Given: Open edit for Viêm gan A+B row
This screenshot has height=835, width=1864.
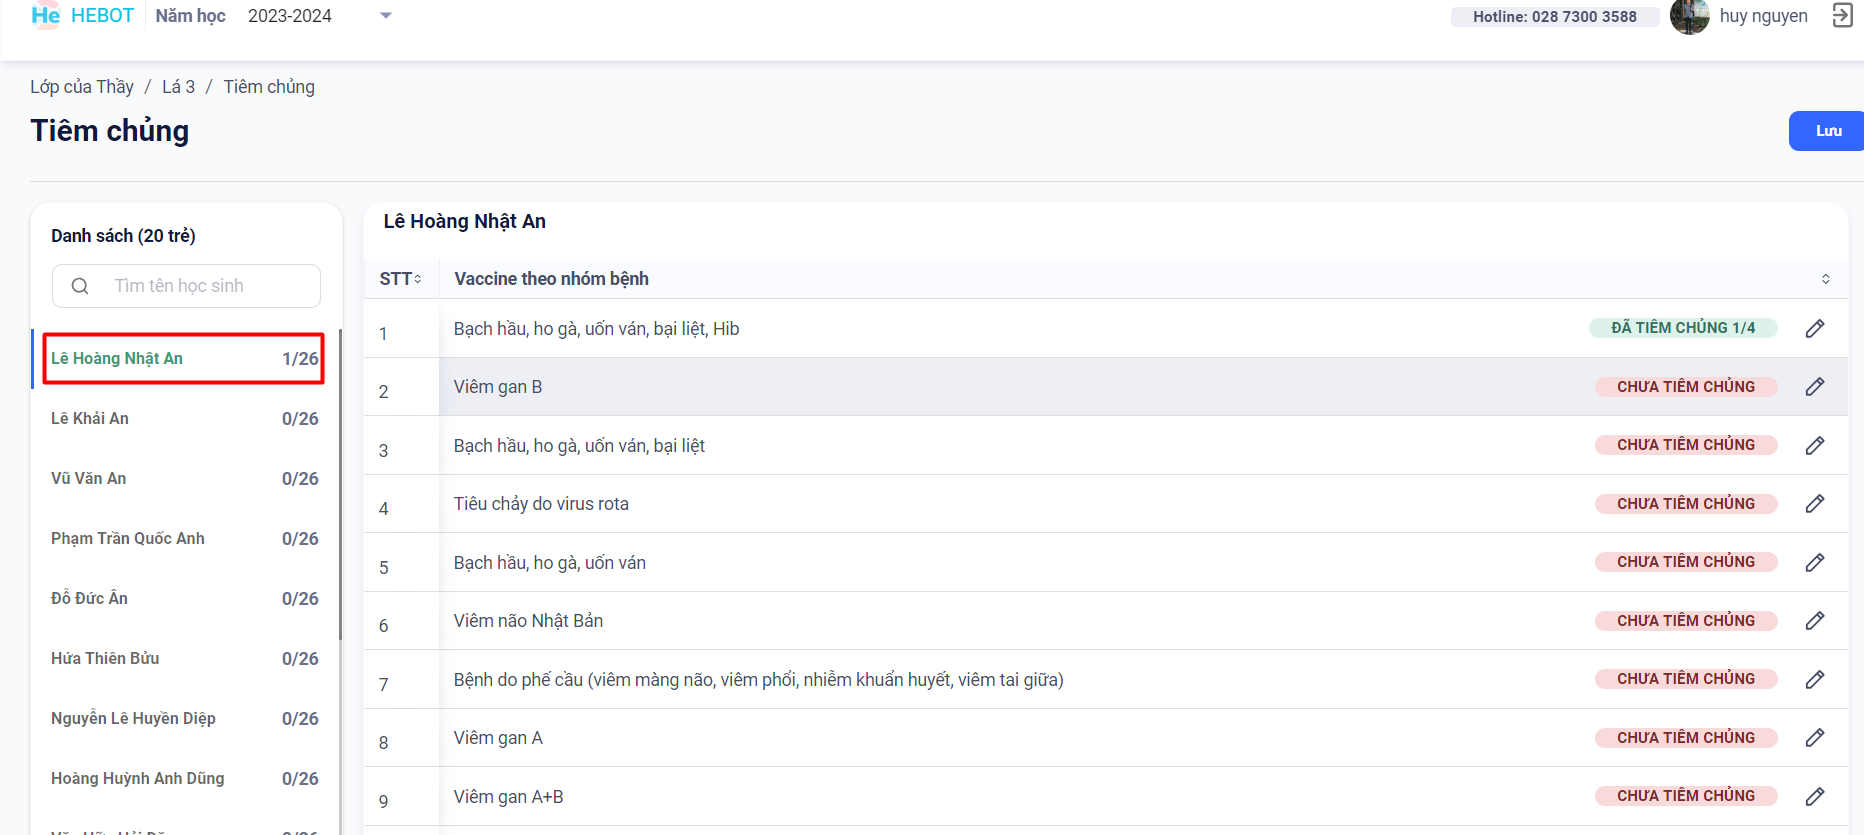Looking at the screenshot, I should pyautogui.click(x=1814, y=796).
